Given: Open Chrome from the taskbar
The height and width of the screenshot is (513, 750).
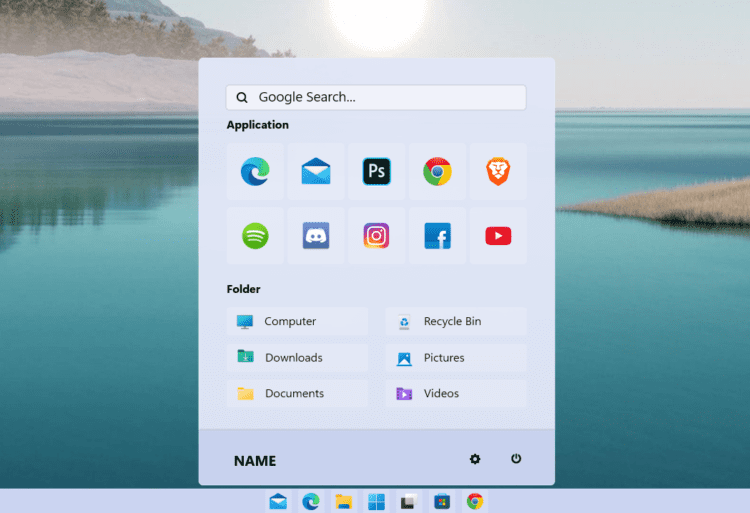Looking at the screenshot, I should point(474,502).
